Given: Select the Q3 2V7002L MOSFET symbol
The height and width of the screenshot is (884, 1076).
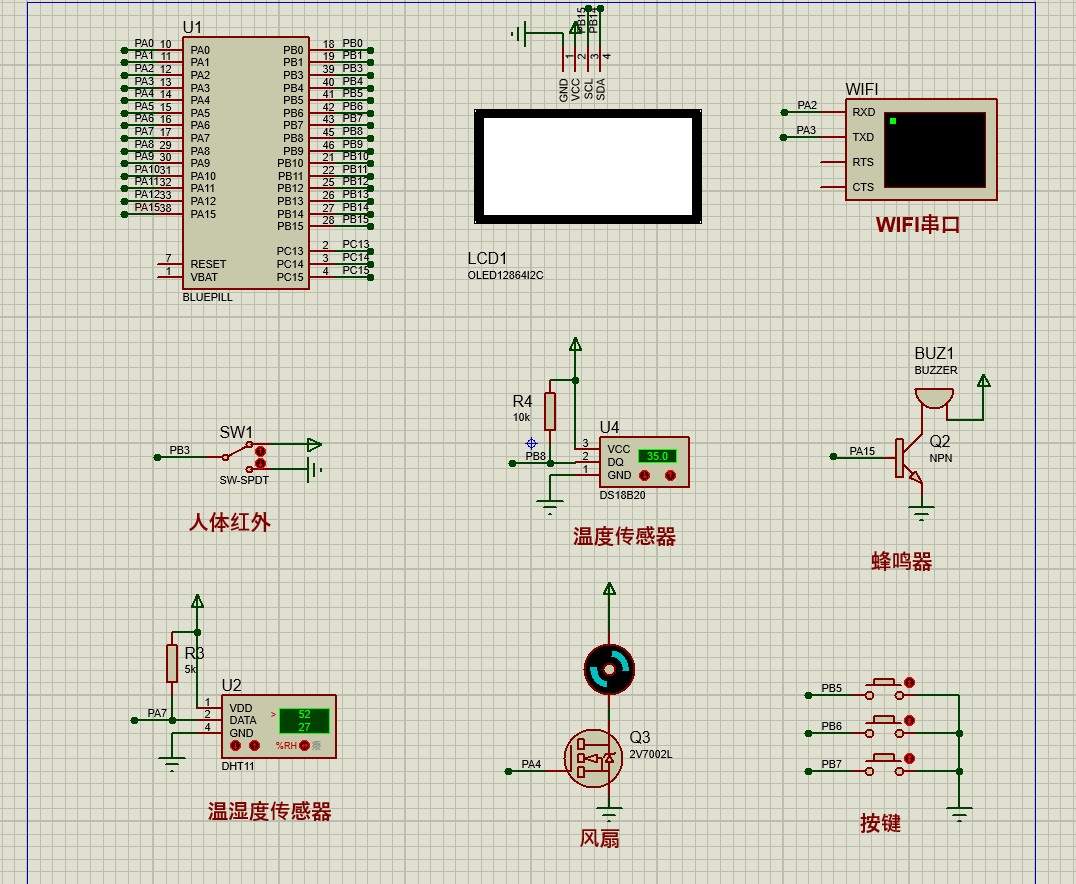Looking at the screenshot, I should 594,758.
